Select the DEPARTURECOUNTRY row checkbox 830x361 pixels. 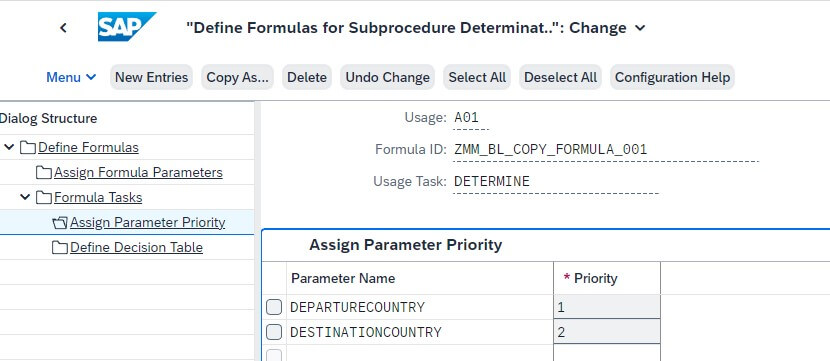pos(274,307)
